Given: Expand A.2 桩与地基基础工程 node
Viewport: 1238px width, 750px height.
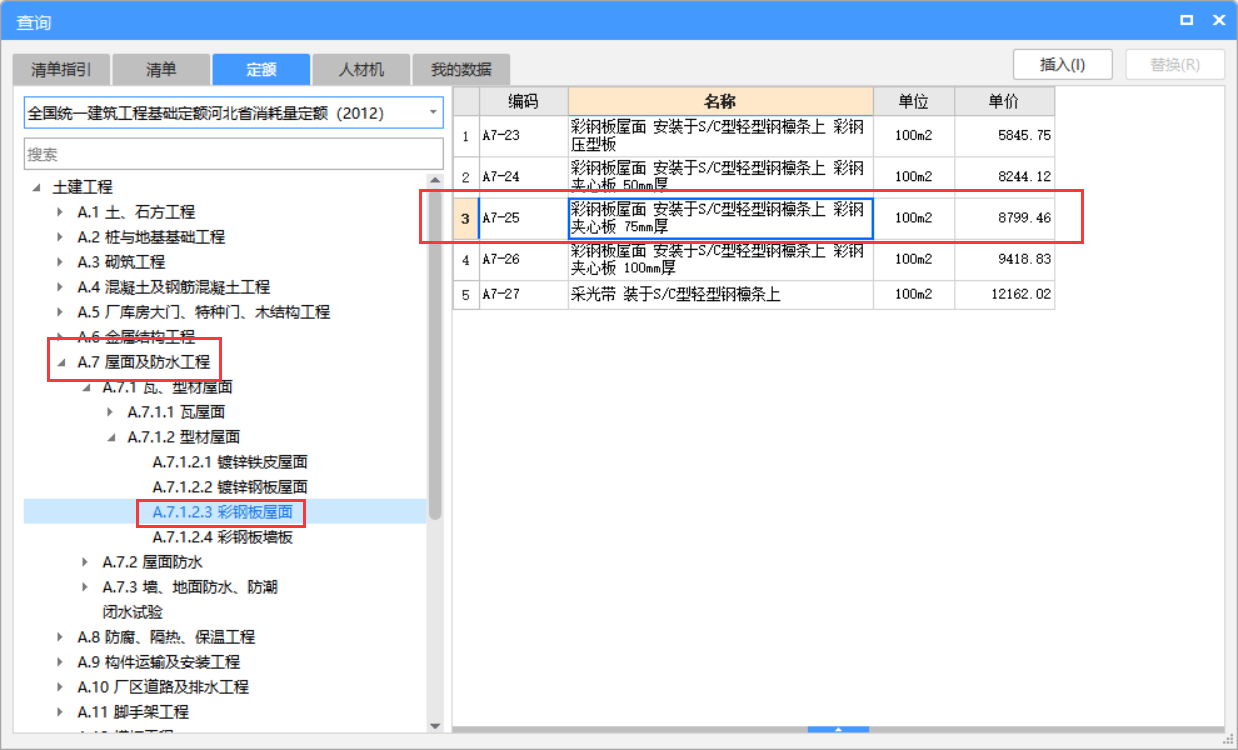Looking at the screenshot, I should (x=62, y=237).
